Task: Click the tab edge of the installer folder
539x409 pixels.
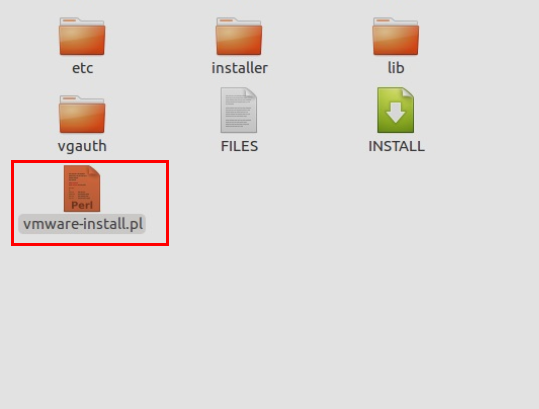Action: pyautogui.click(x=226, y=21)
